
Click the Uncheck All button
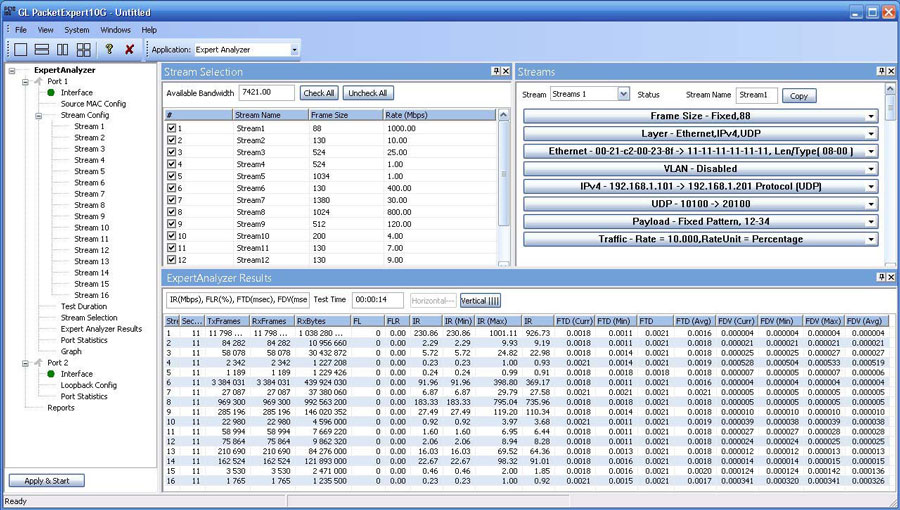(x=368, y=93)
